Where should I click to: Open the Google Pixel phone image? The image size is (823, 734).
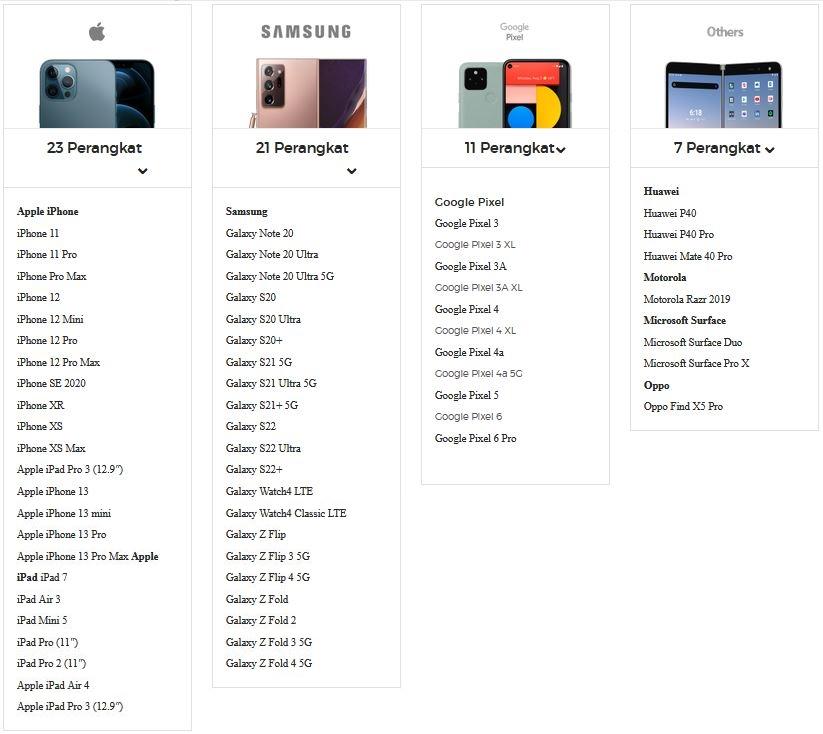coord(514,93)
